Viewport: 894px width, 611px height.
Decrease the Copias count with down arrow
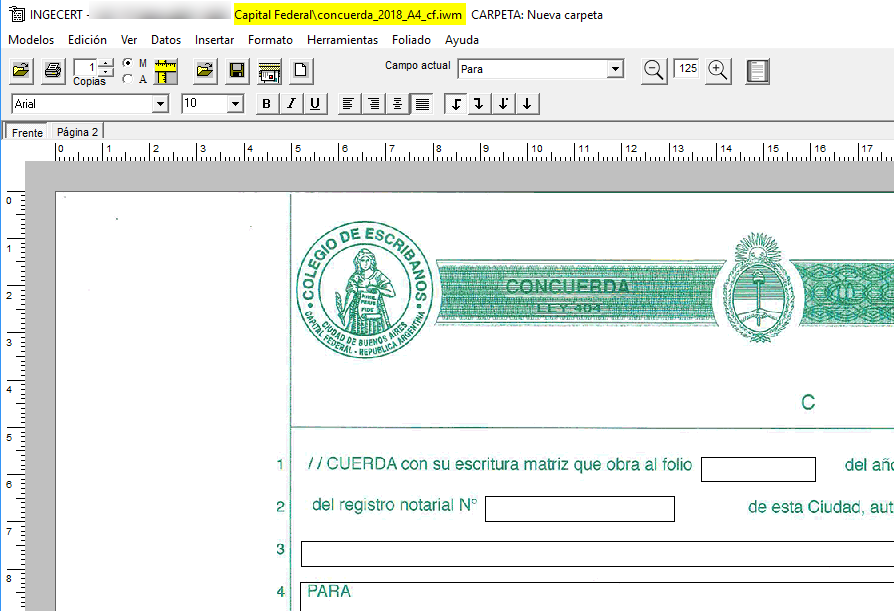tap(105, 72)
